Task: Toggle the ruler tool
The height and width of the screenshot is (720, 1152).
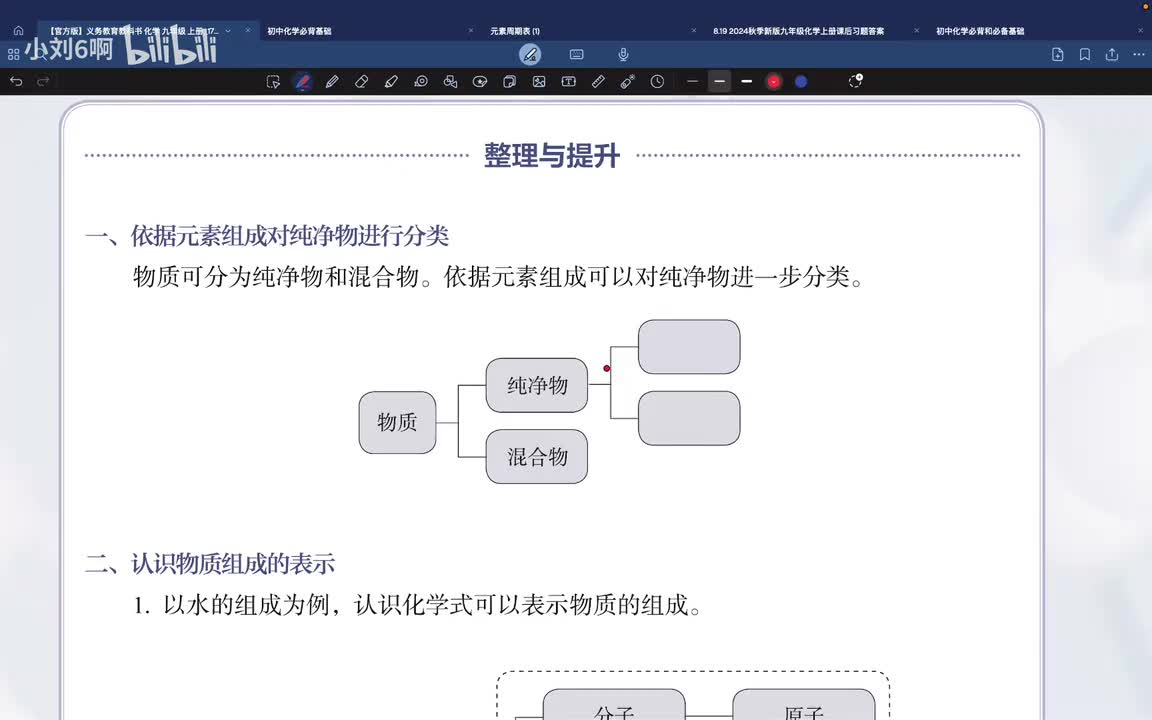Action: [598, 82]
